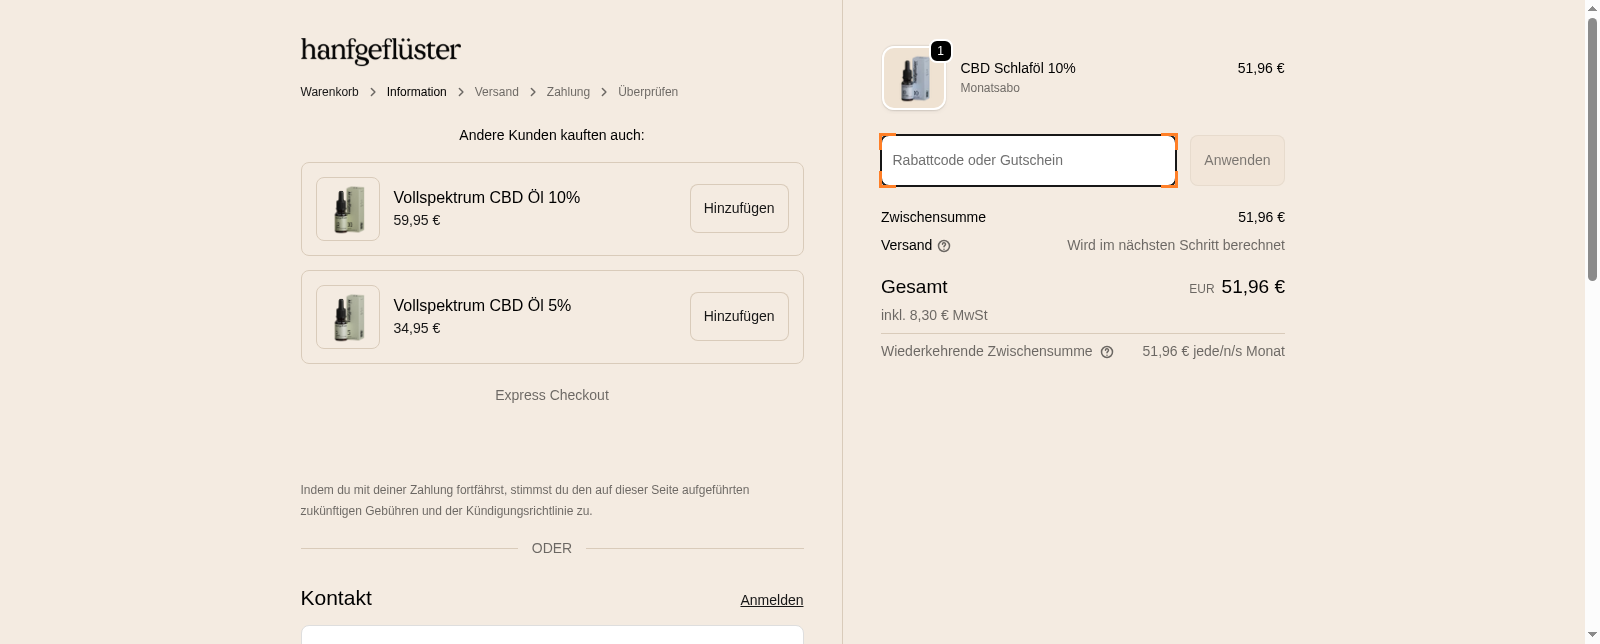This screenshot has height=644, width=1600.
Task: Click the Versand help question icon
Action: pyautogui.click(x=944, y=246)
